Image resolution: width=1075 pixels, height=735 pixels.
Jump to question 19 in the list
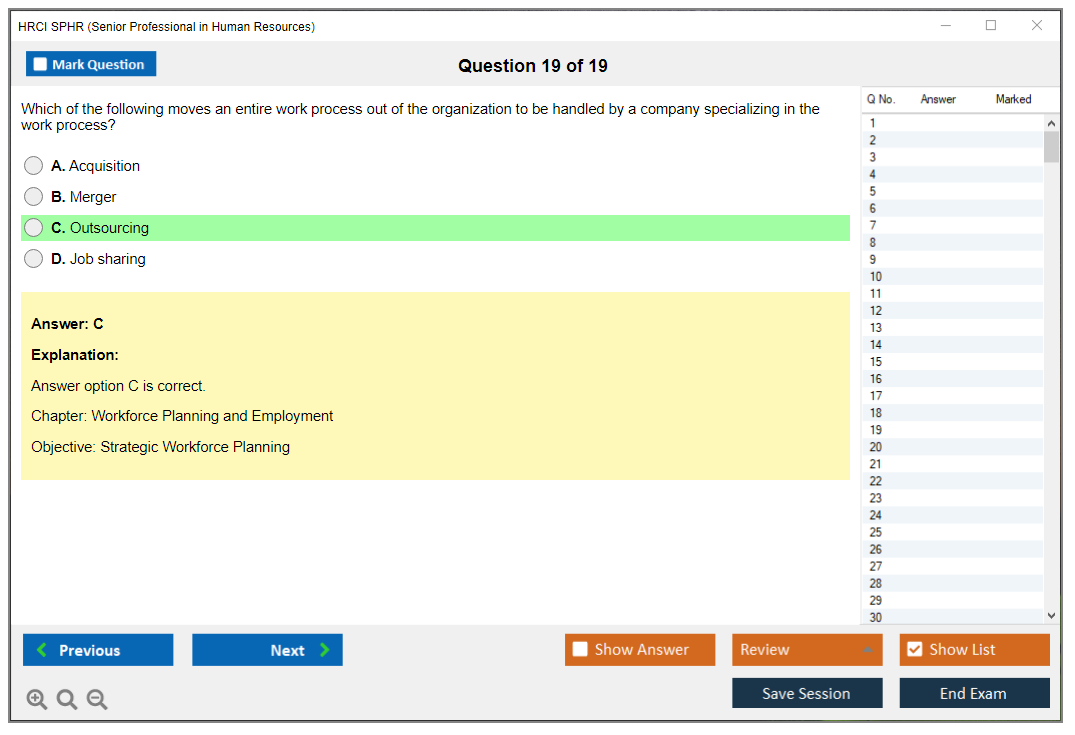click(876, 430)
